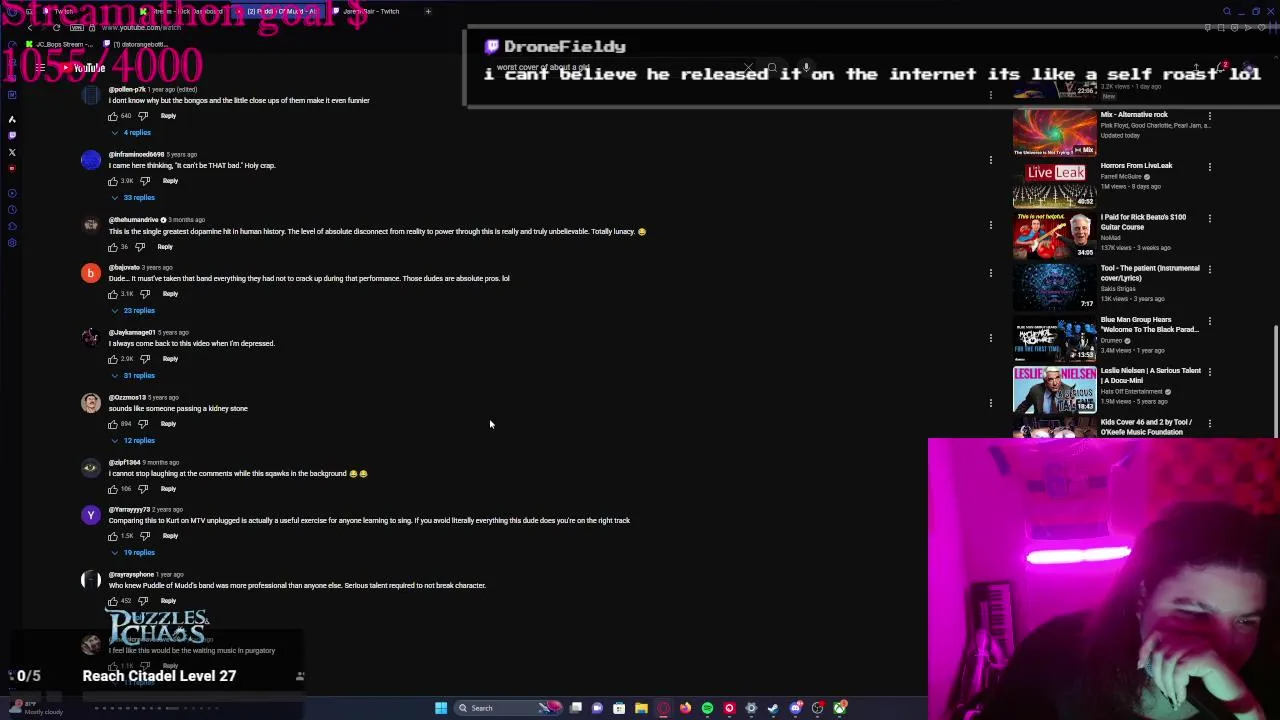Open action menu on @bajovato comment

point(990,273)
